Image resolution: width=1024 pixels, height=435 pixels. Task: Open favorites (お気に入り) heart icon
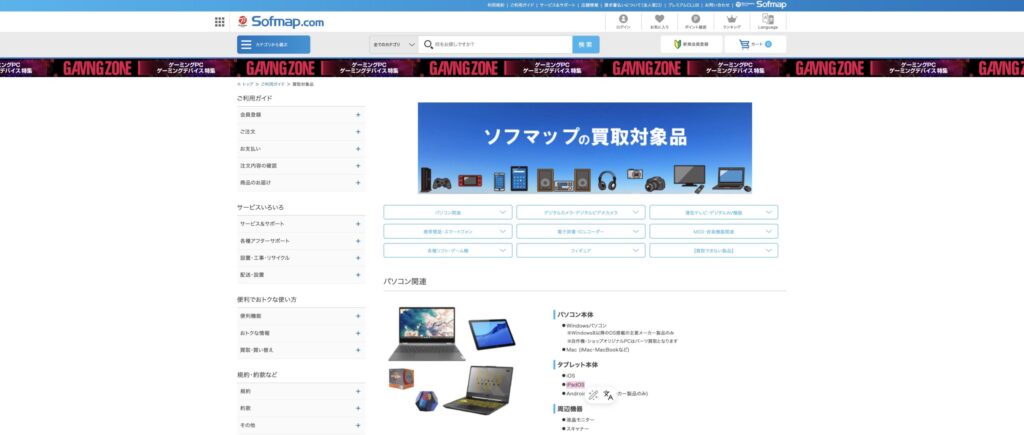point(659,21)
